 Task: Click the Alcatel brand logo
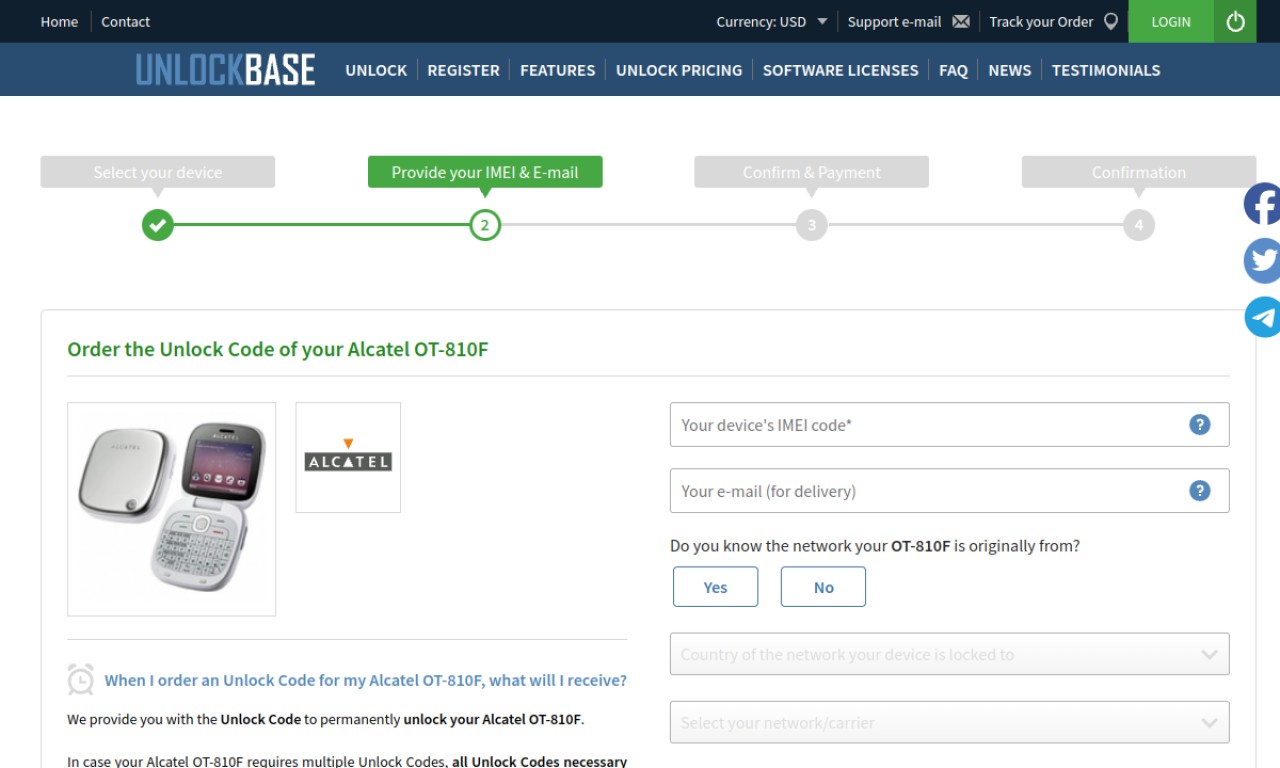click(348, 457)
